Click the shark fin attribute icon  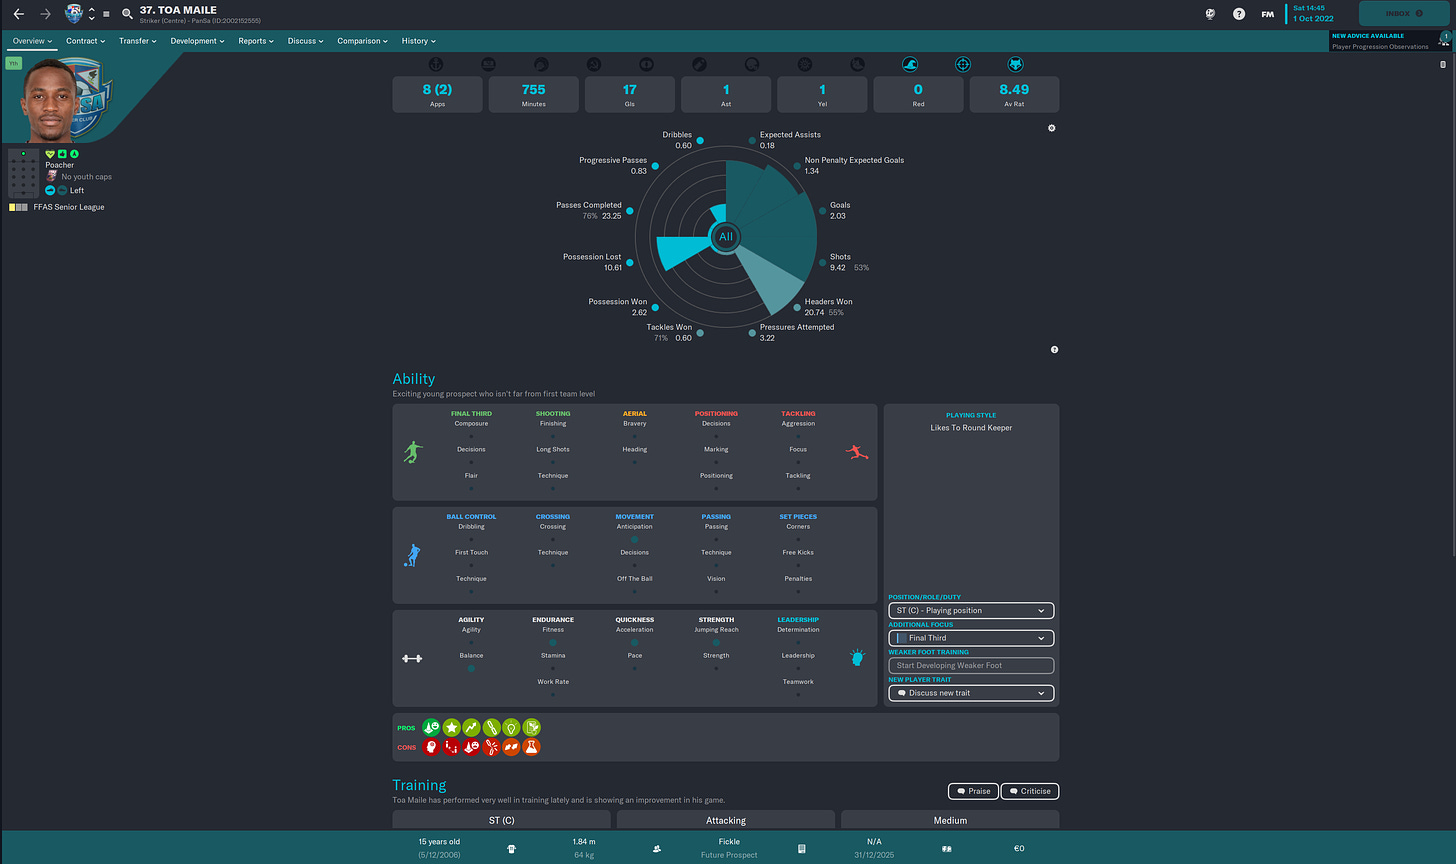coord(910,64)
